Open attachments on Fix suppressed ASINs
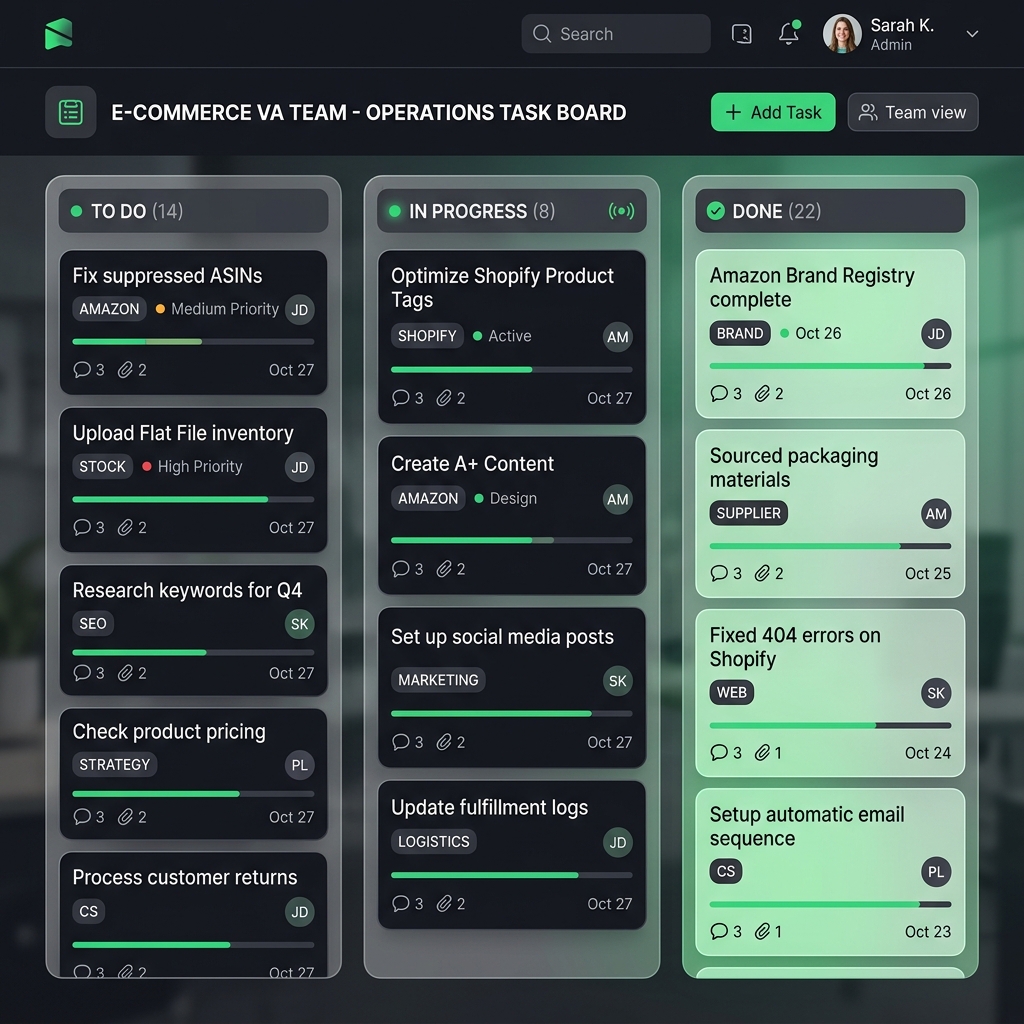1024x1024 pixels. tap(132, 370)
